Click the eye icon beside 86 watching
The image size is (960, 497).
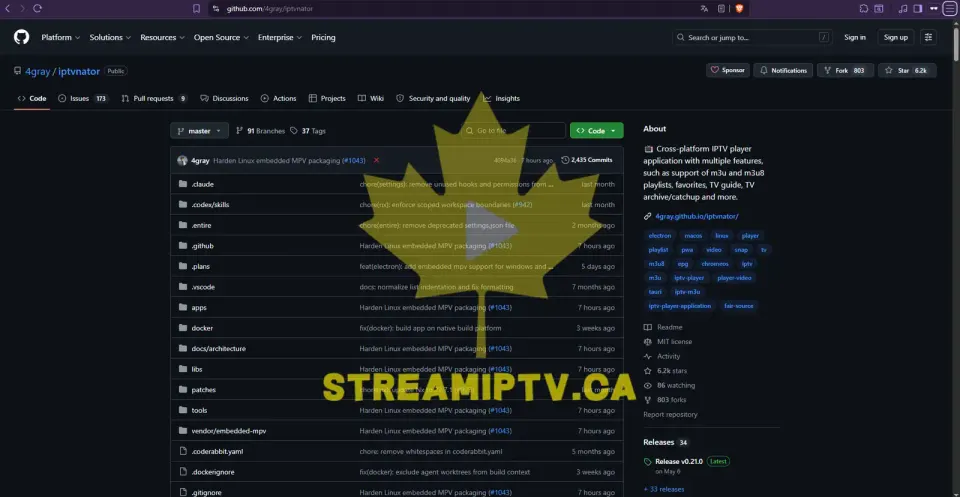[648, 386]
